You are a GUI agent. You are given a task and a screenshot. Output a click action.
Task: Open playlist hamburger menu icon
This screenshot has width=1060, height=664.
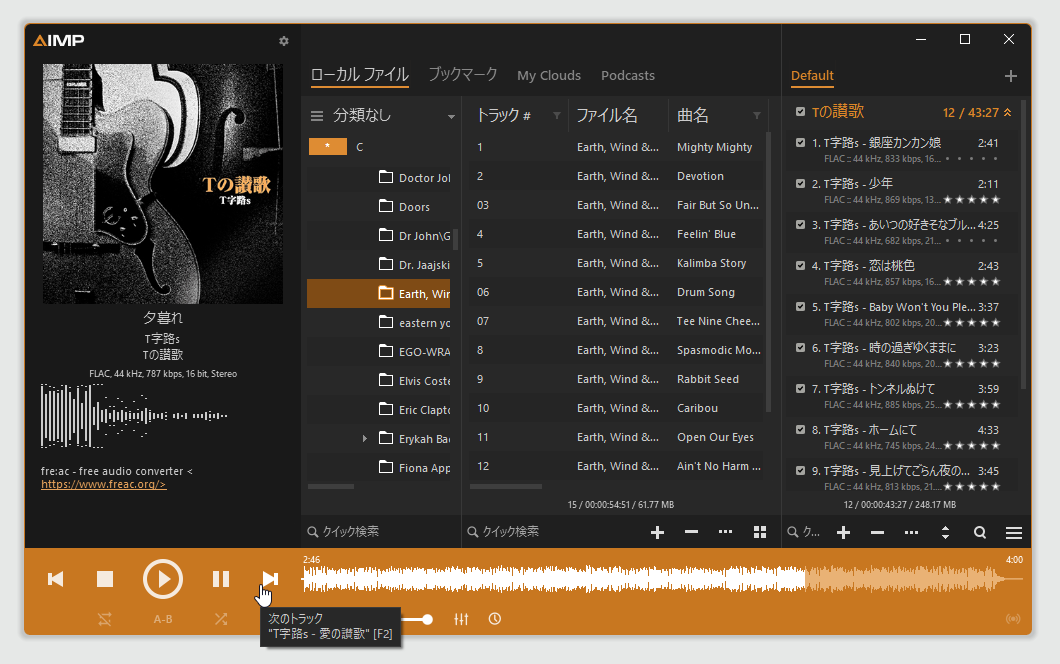1013,533
